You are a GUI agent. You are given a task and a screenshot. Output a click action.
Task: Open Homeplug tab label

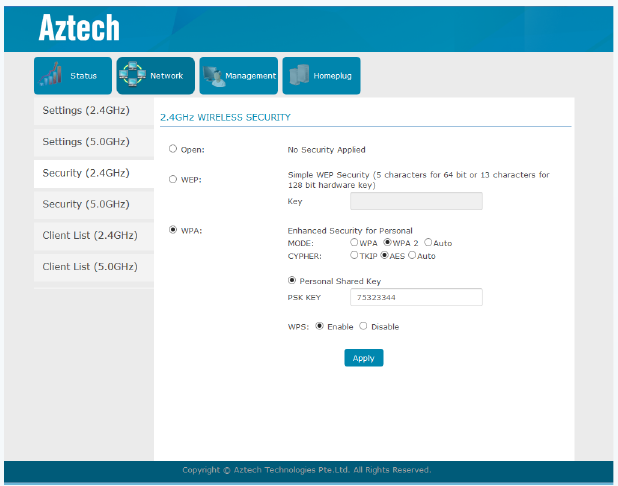(333, 76)
